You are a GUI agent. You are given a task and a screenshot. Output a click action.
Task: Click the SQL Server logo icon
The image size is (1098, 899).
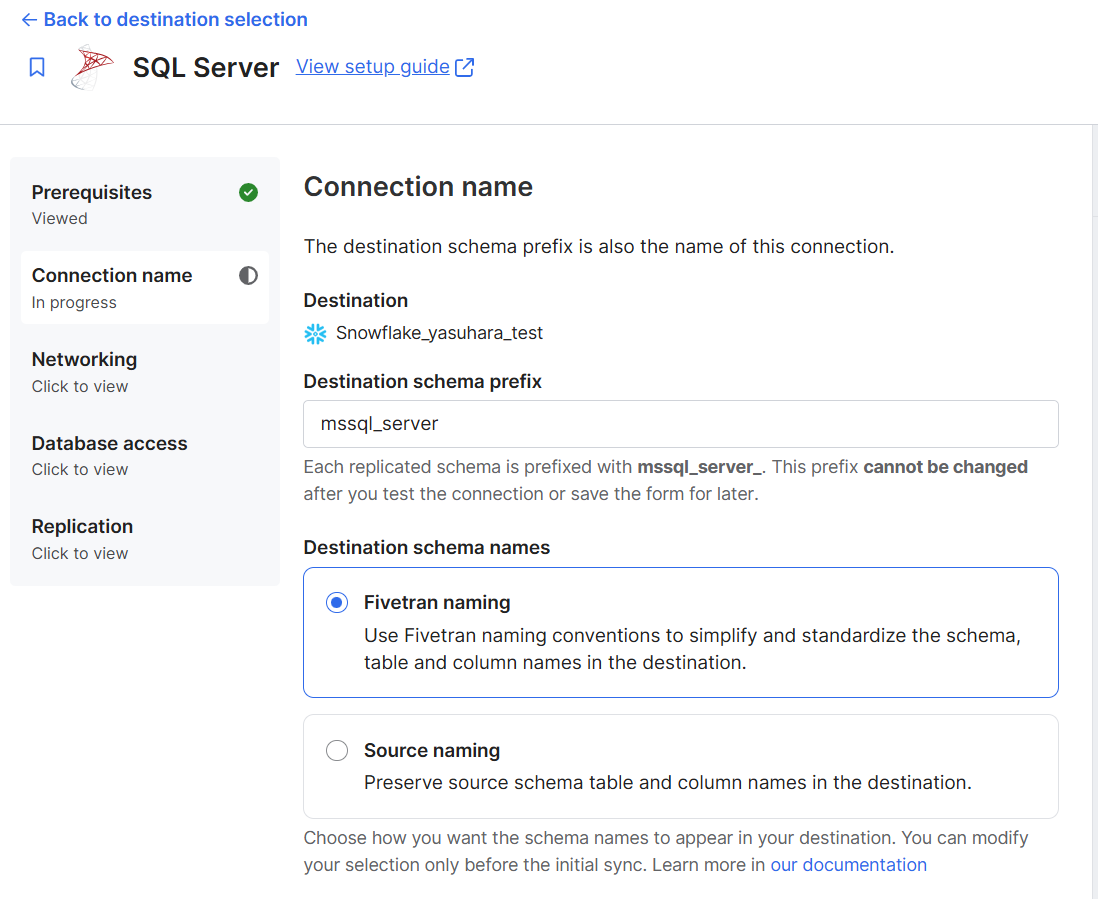[92, 67]
